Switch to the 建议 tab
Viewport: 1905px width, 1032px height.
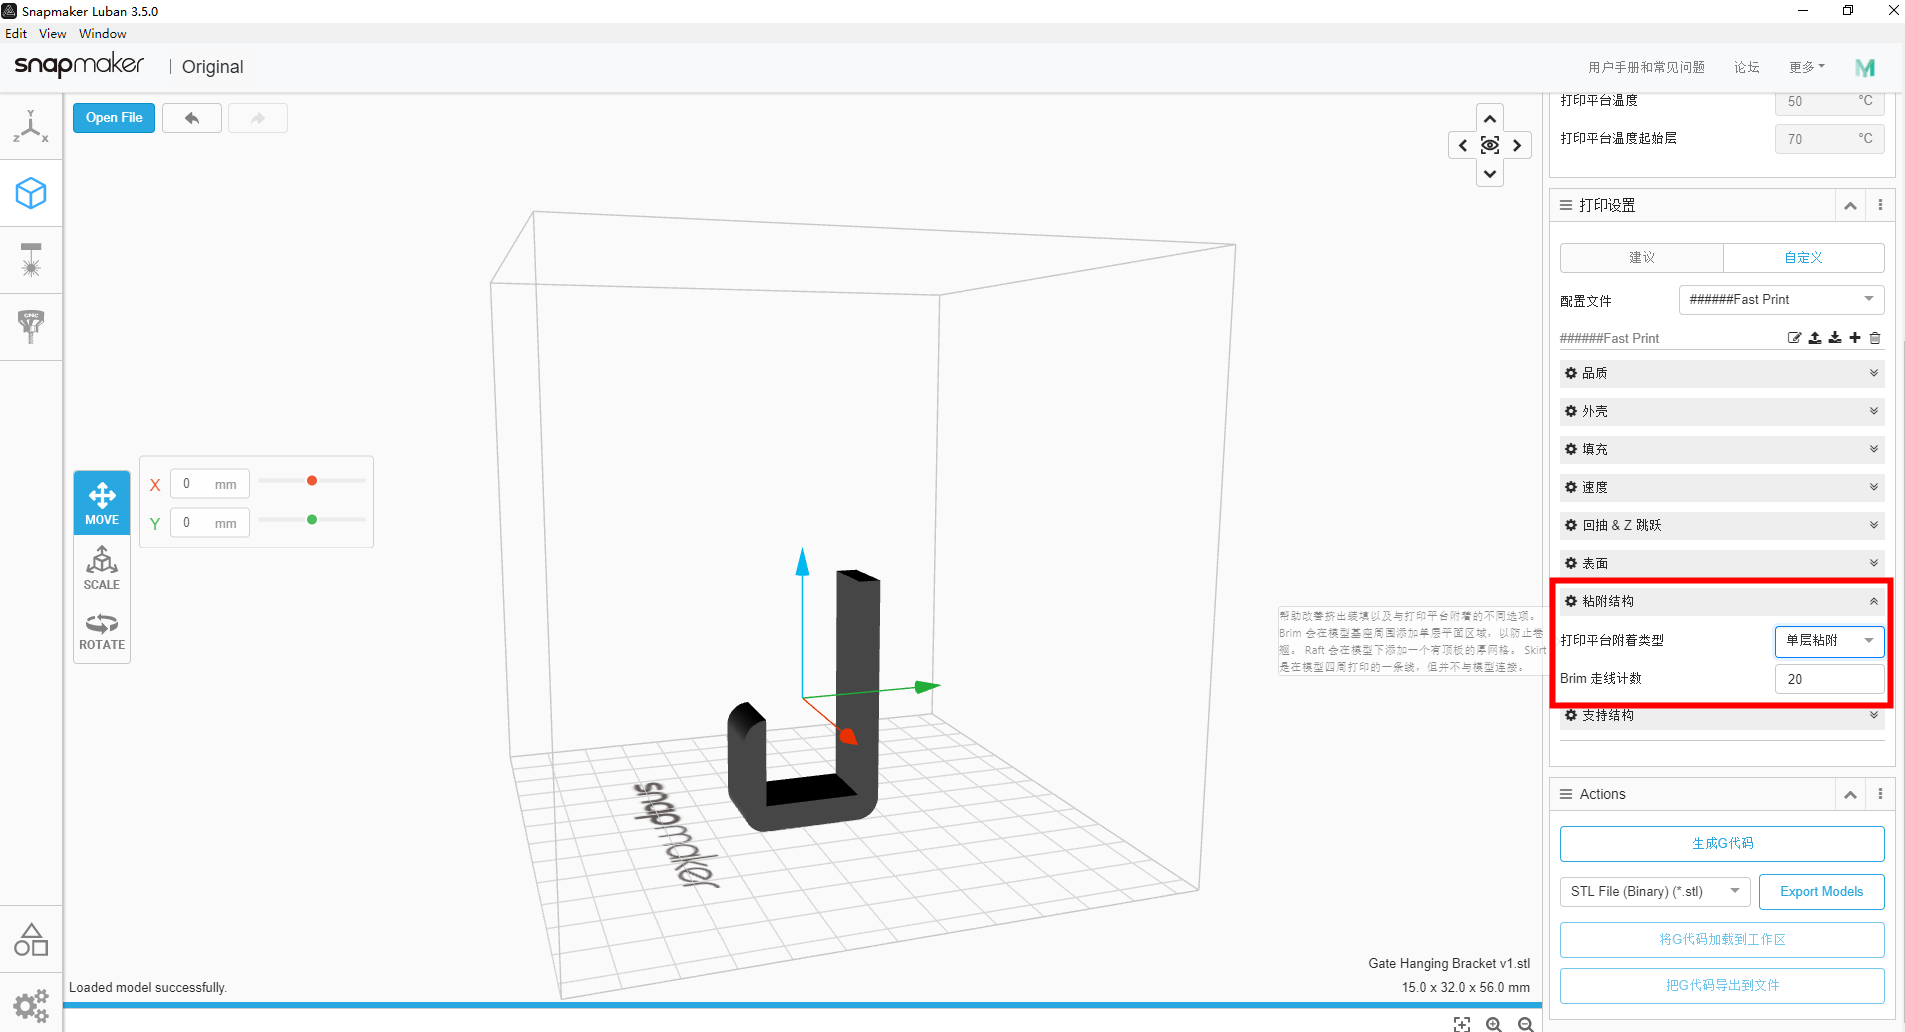tap(1642, 258)
